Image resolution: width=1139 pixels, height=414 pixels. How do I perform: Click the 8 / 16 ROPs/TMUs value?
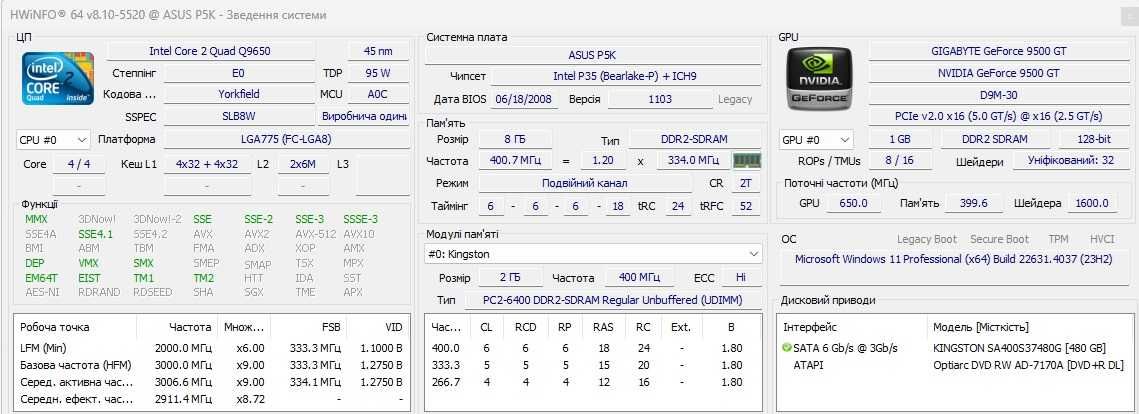click(x=899, y=161)
